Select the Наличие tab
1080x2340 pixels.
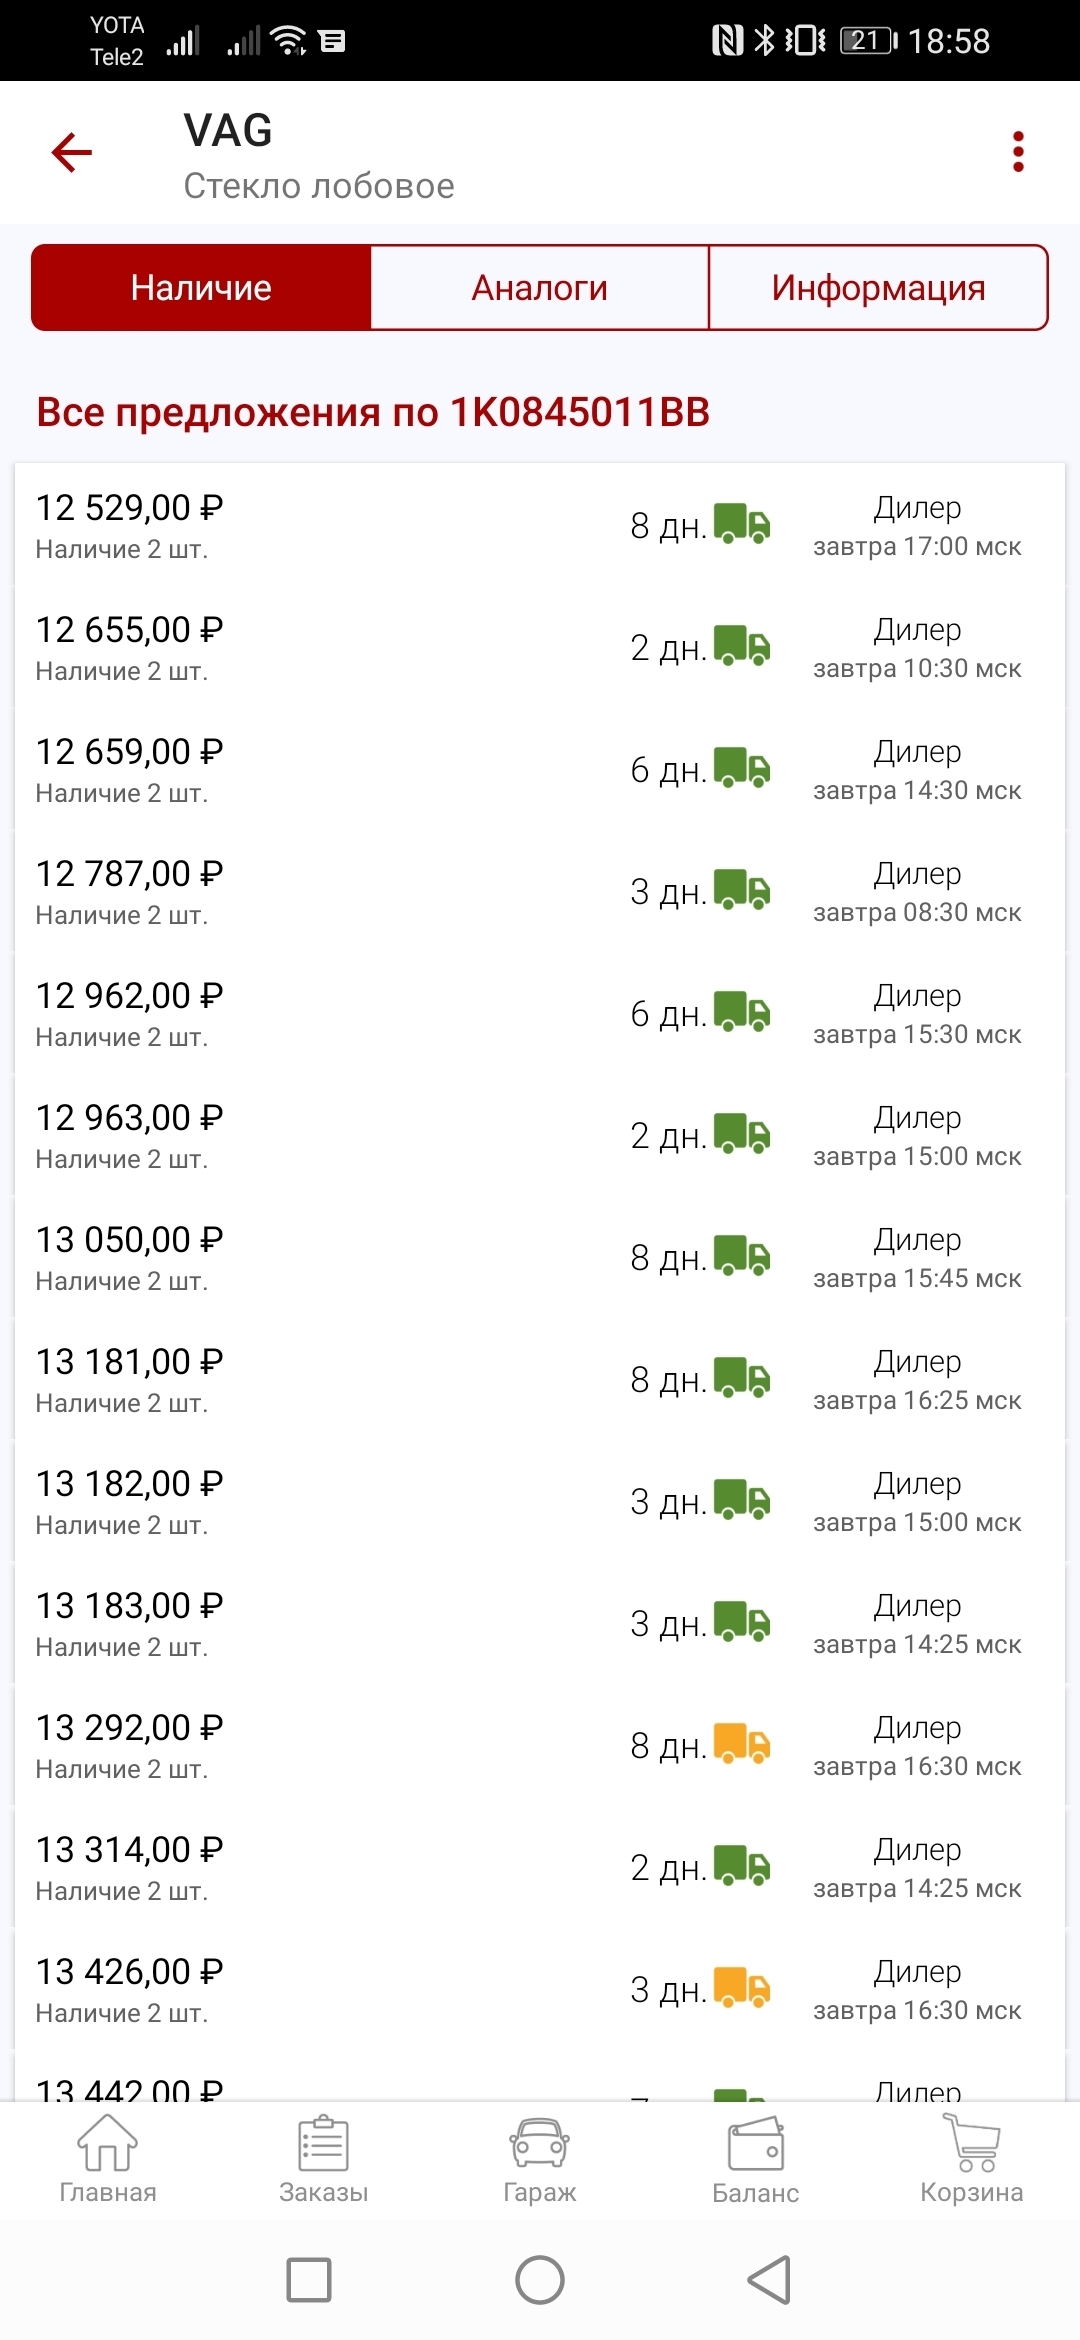[201, 288]
